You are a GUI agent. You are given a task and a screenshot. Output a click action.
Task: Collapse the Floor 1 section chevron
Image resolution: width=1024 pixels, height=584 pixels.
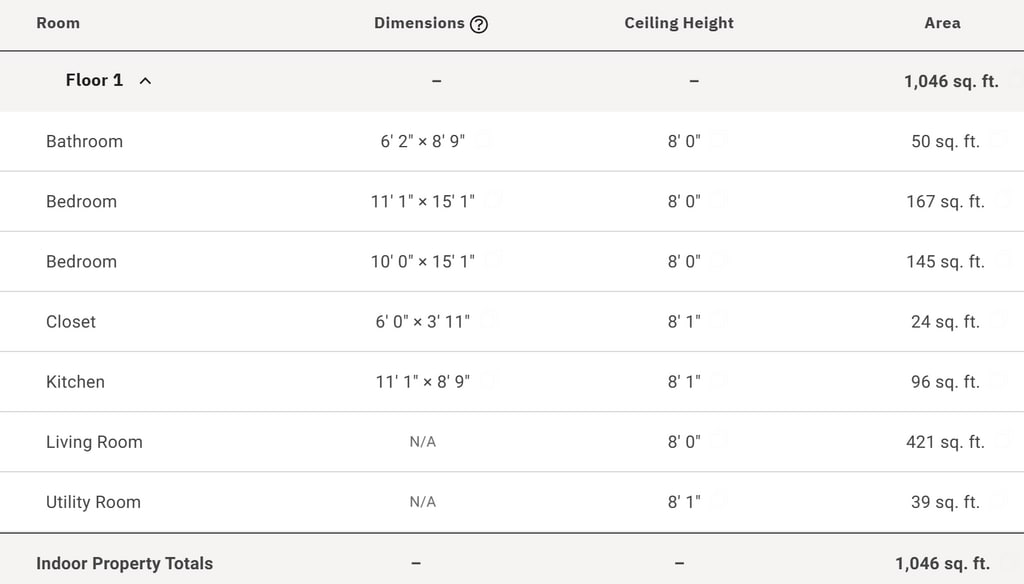click(x=145, y=81)
